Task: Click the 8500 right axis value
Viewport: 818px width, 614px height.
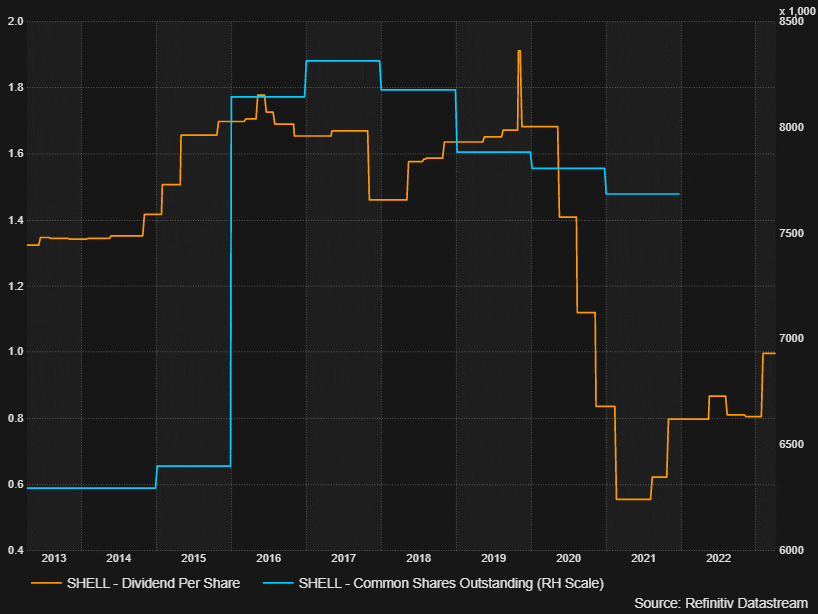Action: tap(791, 21)
